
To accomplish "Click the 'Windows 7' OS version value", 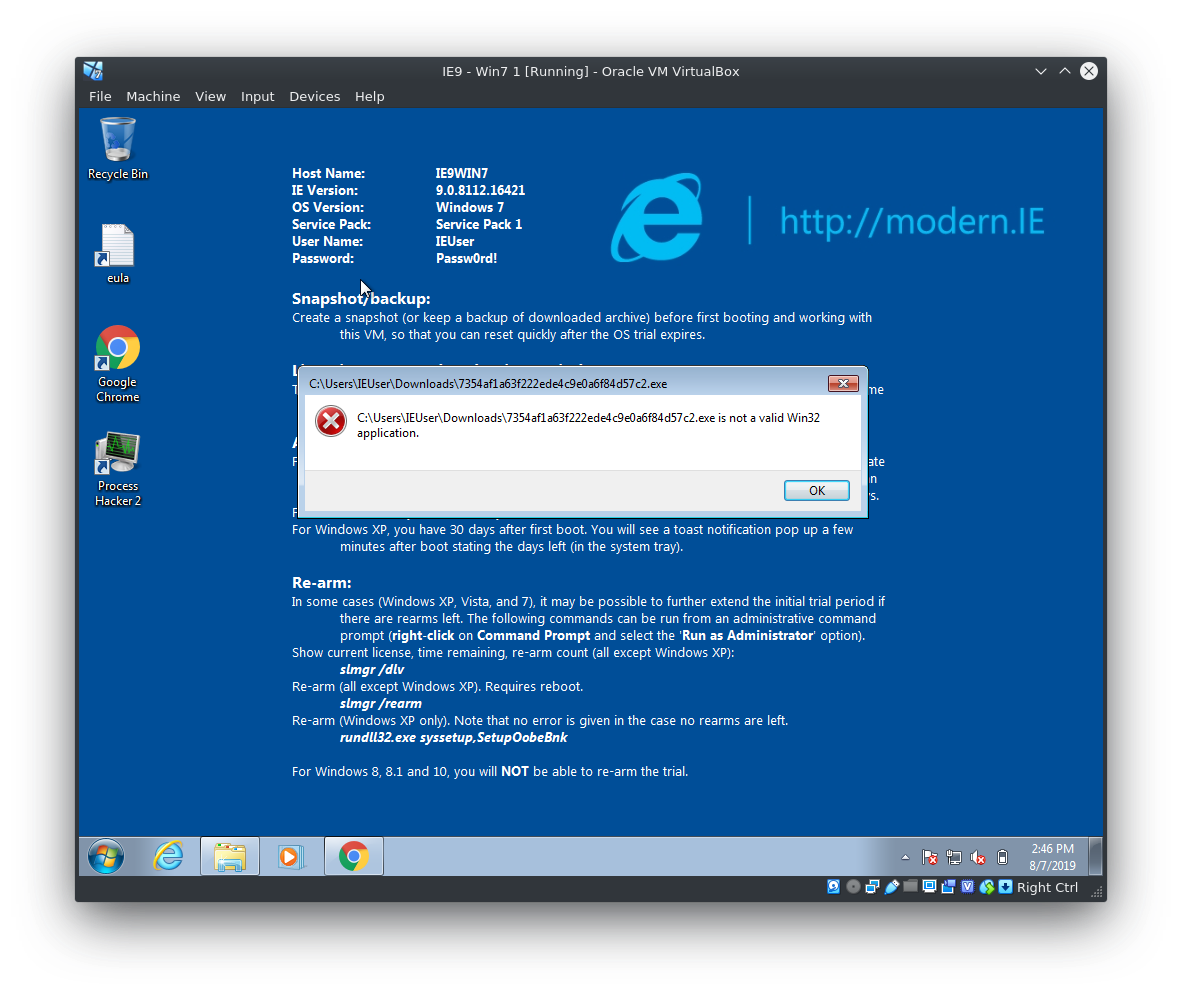I will [470, 207].
